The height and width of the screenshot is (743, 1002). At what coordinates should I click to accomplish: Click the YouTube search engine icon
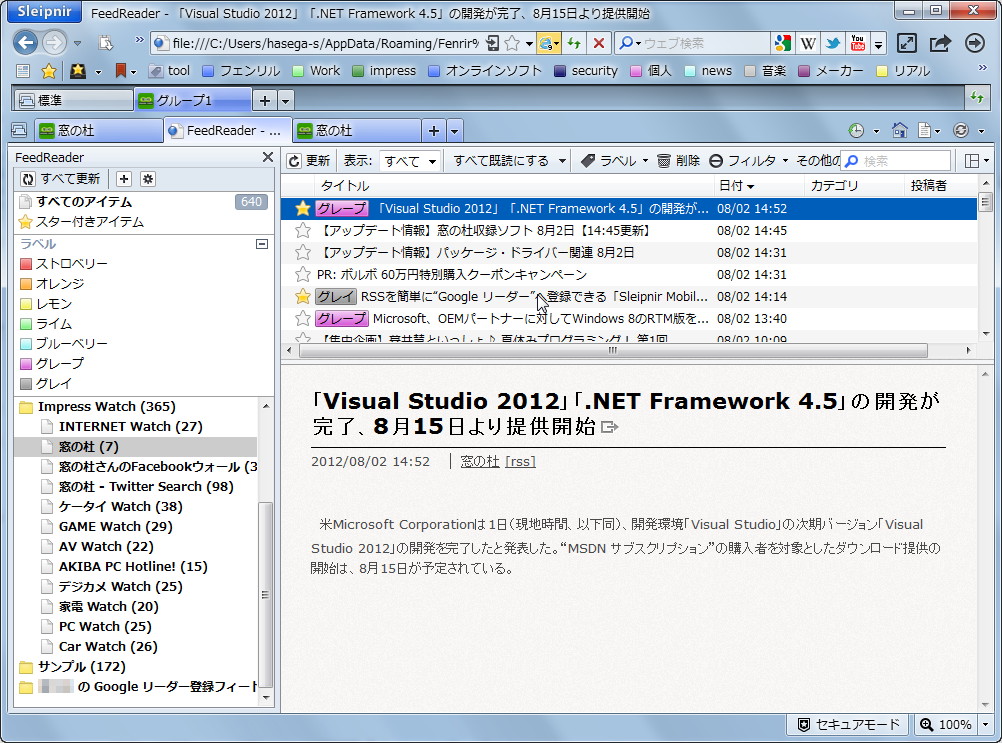tap(858, 43)
